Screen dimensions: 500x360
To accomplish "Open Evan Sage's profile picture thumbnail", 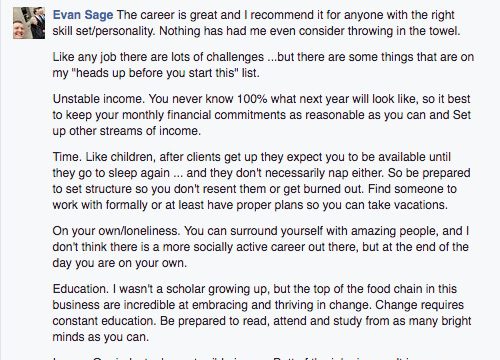I will 29,23.
